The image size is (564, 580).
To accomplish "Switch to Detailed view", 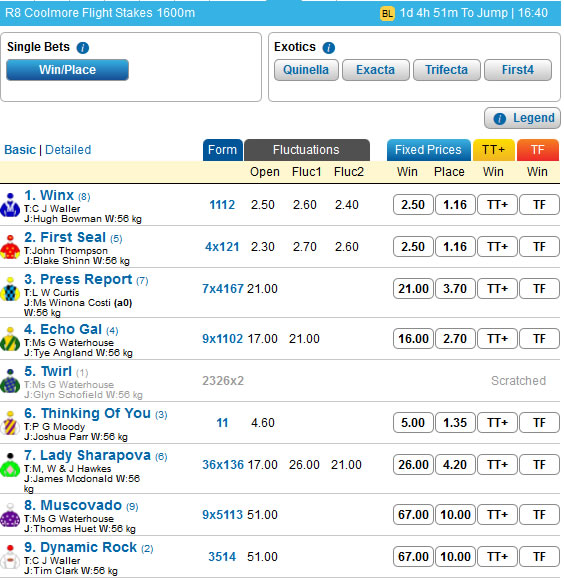I will (x=68, y=150).
